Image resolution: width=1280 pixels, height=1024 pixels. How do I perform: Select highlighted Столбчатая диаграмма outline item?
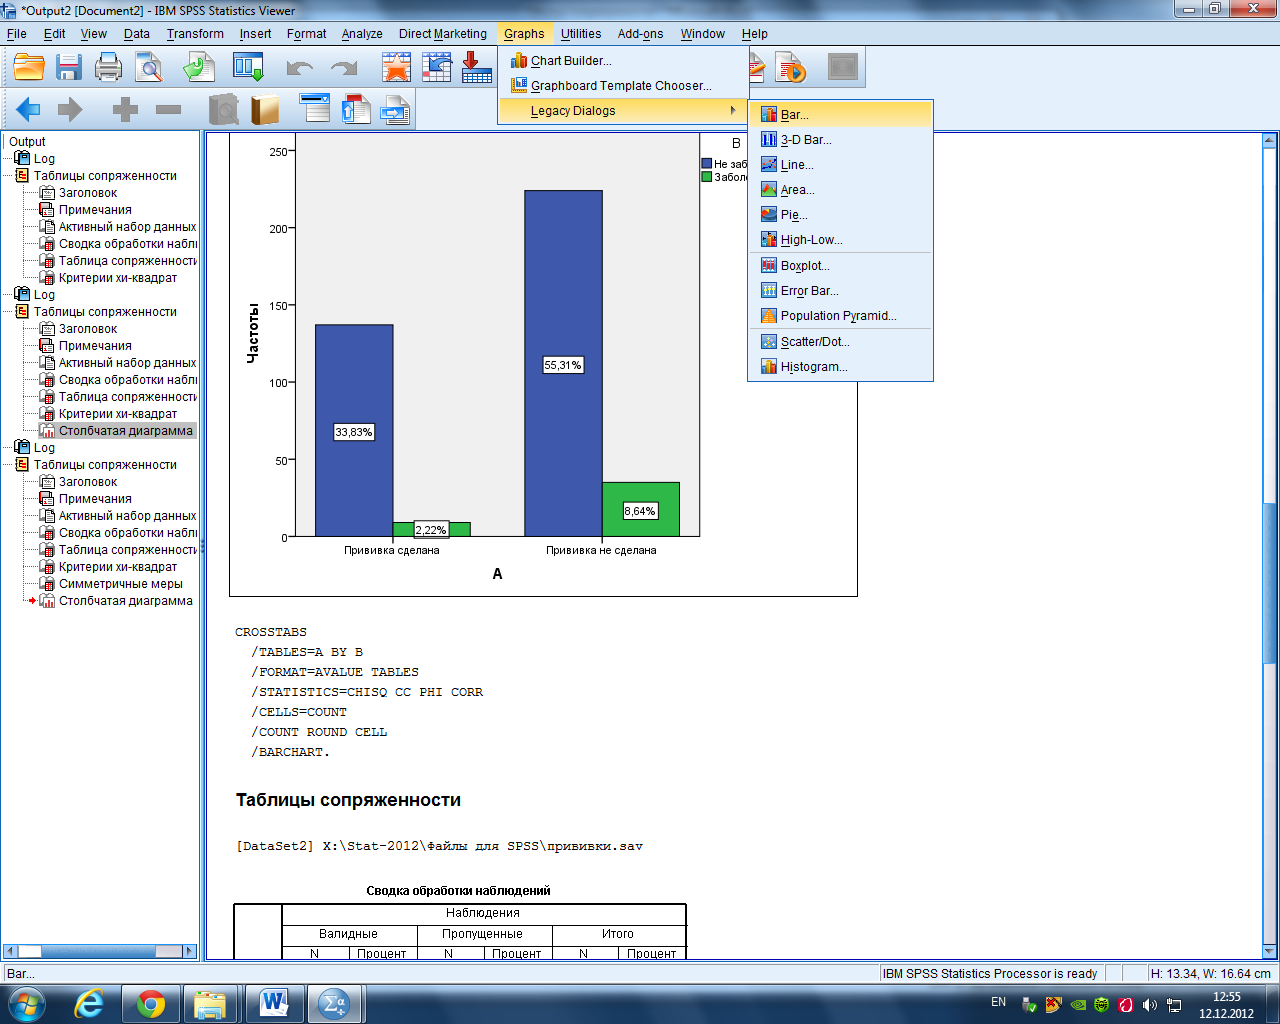(x=126, y=431)
